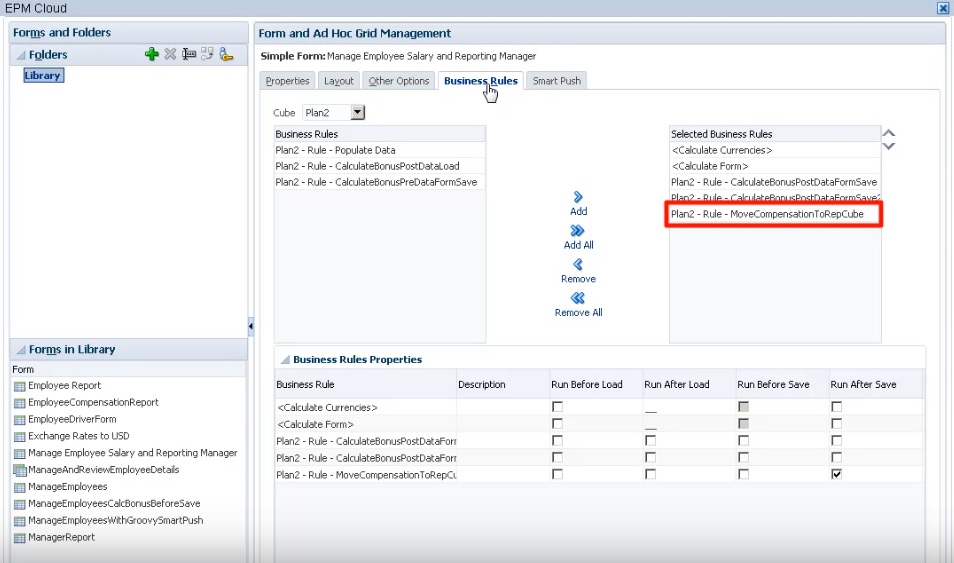954x563 pixels.
Task: Move the selected rule down with the down arrow
Action: click(888, 146)
